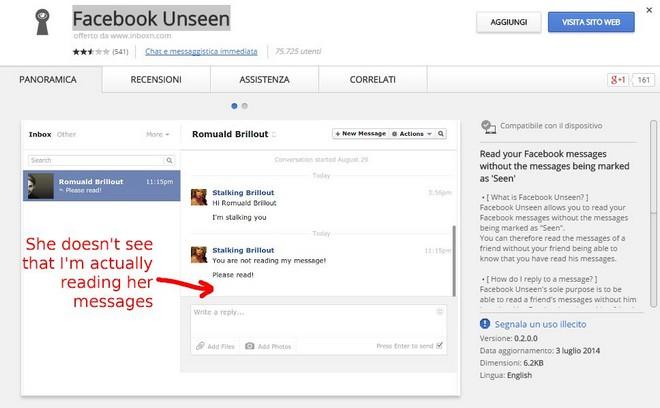Image resolution: width=660 pixels, height=408 pixels.
Task: Select the first screenshot carousel dot
Action: 234,106
